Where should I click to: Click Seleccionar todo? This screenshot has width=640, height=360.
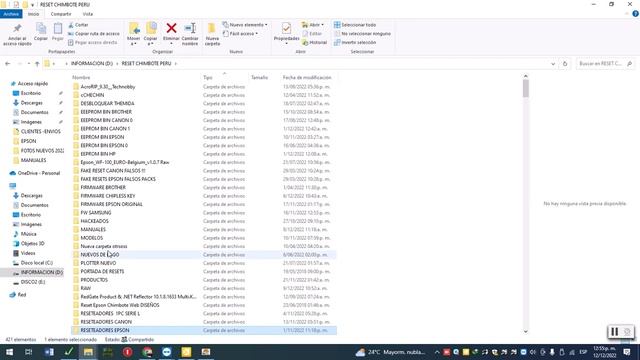[x=355, y=25]
